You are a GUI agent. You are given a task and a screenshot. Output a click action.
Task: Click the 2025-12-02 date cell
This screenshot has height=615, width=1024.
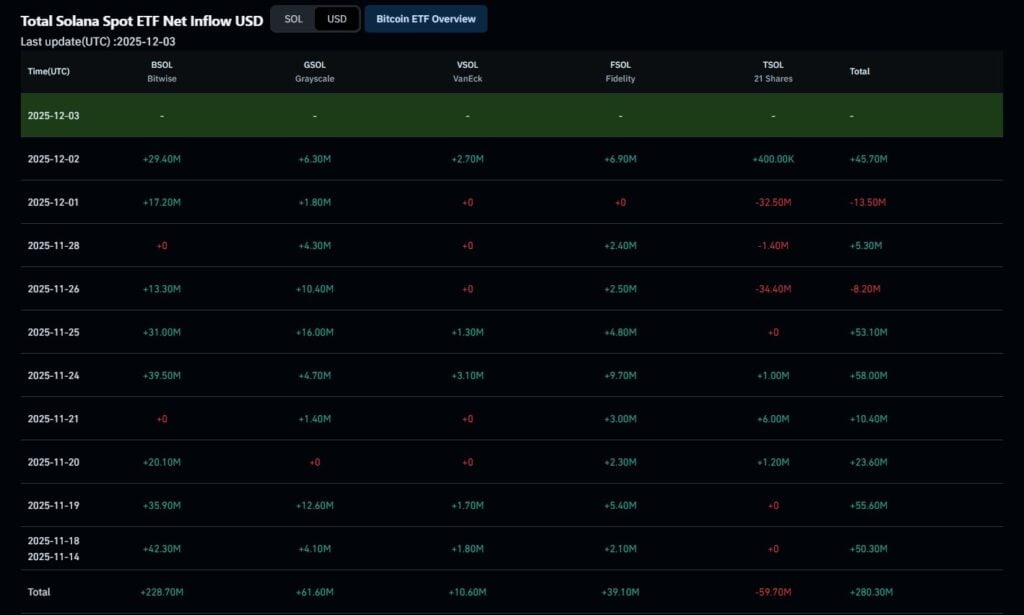pyautogui.click(x=54, y=159)
